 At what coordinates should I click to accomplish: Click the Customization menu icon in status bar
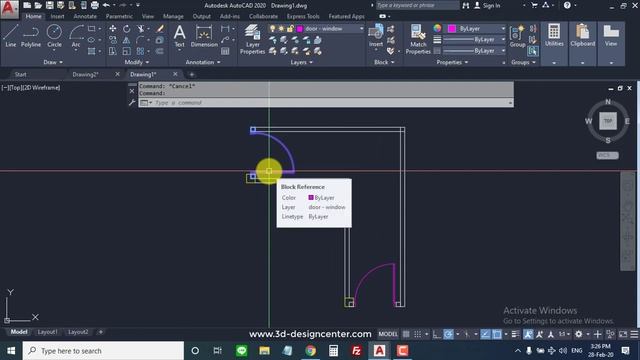(634, 334)
